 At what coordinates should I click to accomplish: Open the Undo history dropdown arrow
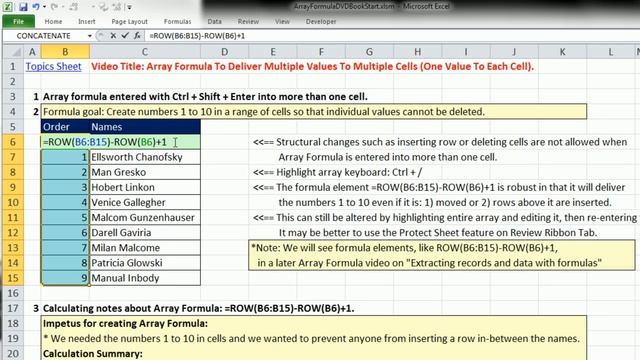coord(44,7)
